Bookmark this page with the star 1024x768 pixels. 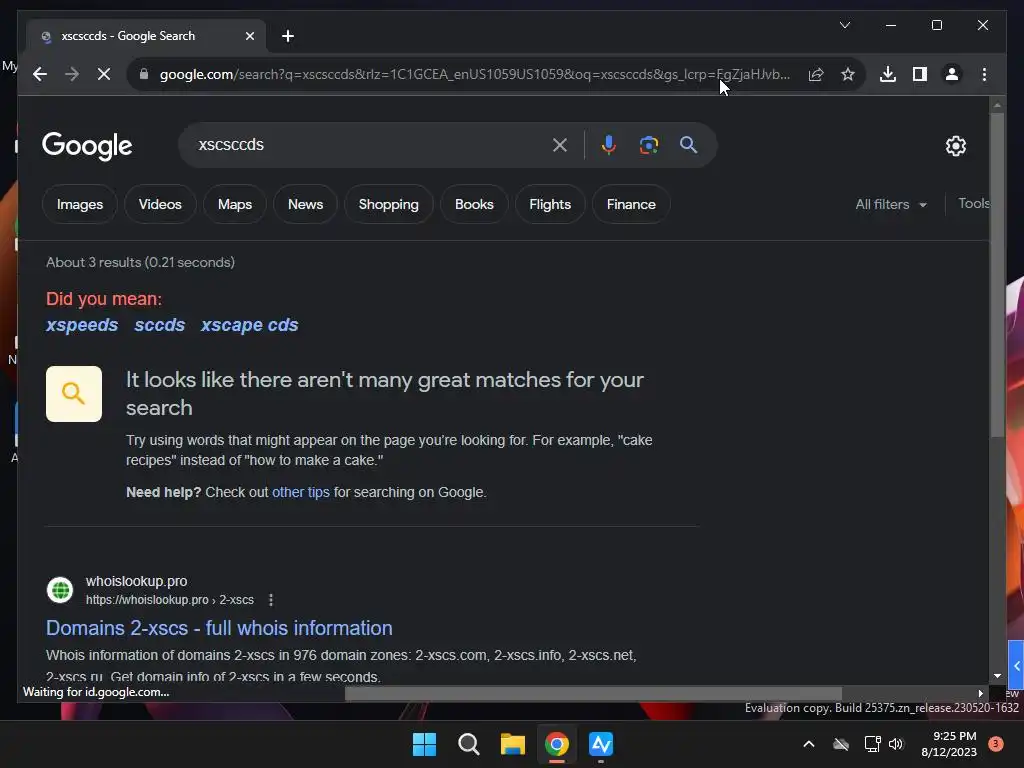[x=848, y=74]
